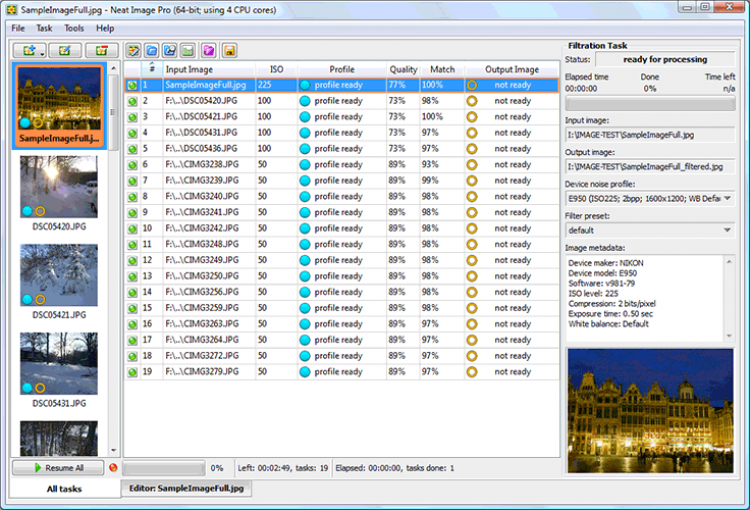This screenshot has height=510, width=750.
Task: Click the Edit task toolbar button
Action: coord(65,50)
